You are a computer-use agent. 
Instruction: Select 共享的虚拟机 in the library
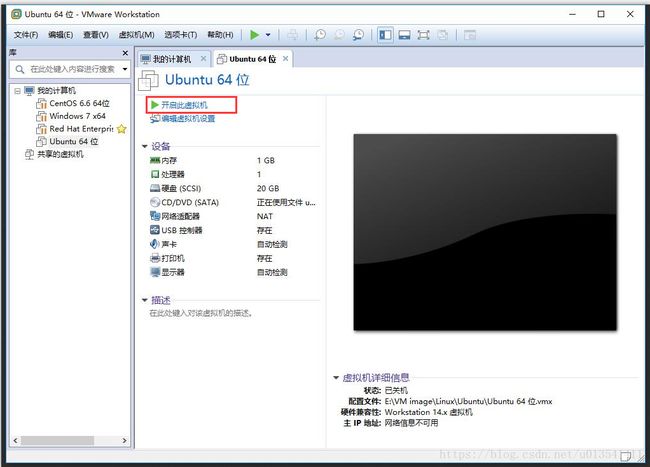pos(60,155)
